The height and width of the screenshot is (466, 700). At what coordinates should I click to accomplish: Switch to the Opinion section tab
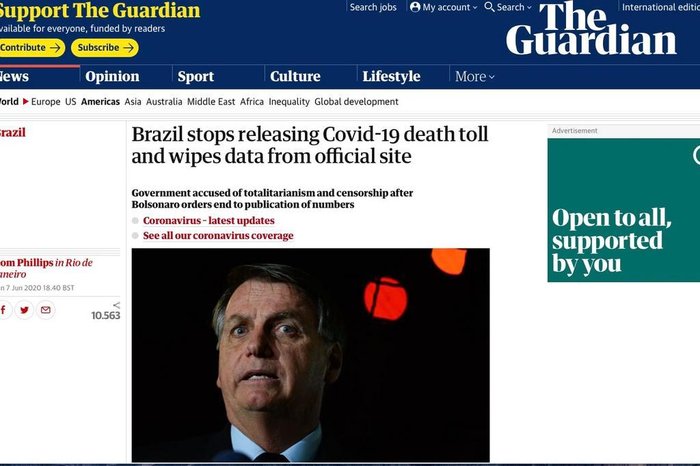click(x=112, y=76)
